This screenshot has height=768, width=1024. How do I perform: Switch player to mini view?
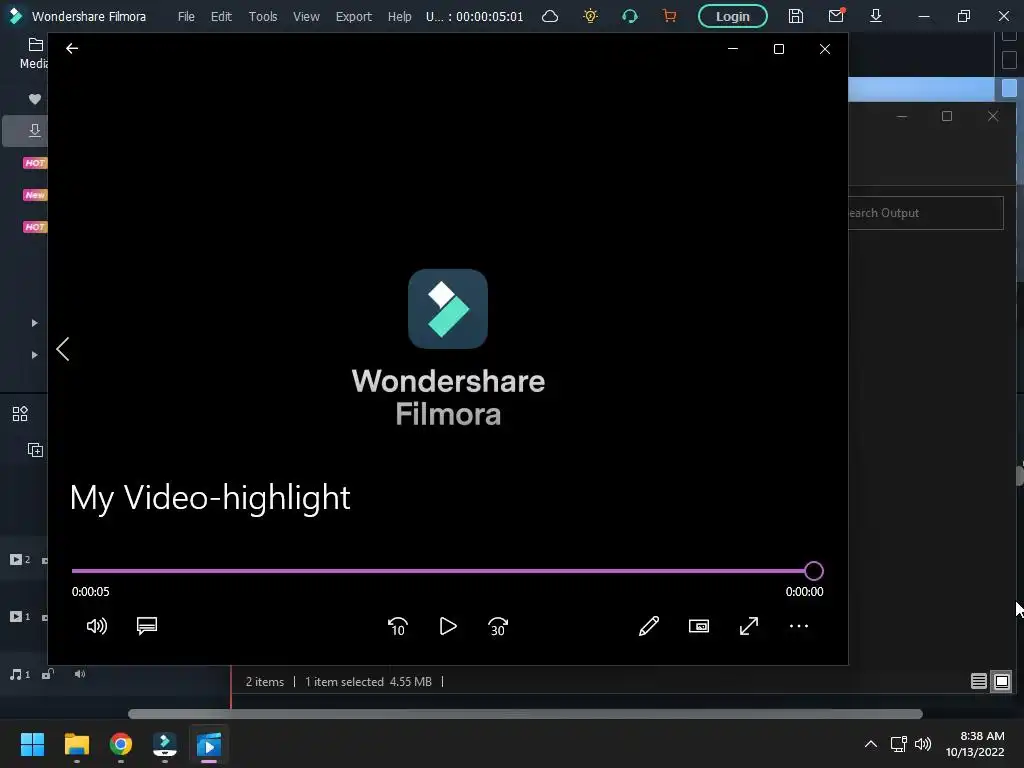699,626
